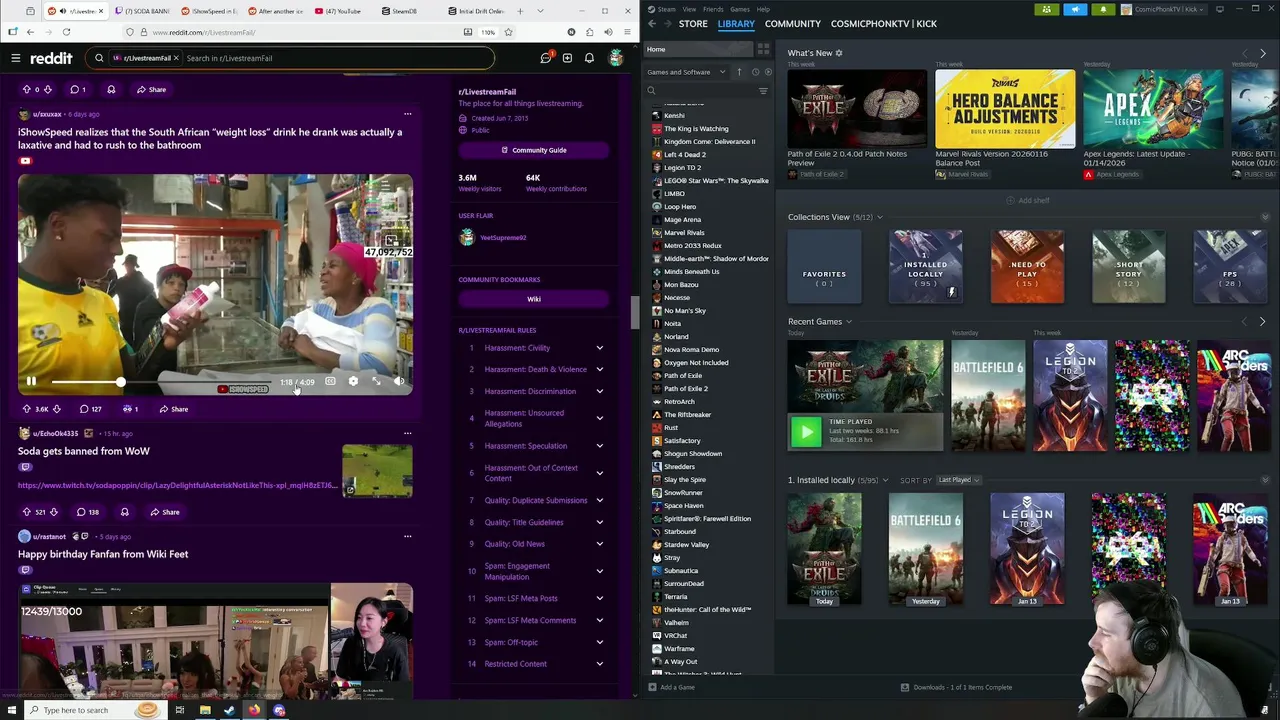This screenshot has width=1280, height=720.
Task: Open Steam announcements megaphone button
Action: click(1075, 9)
